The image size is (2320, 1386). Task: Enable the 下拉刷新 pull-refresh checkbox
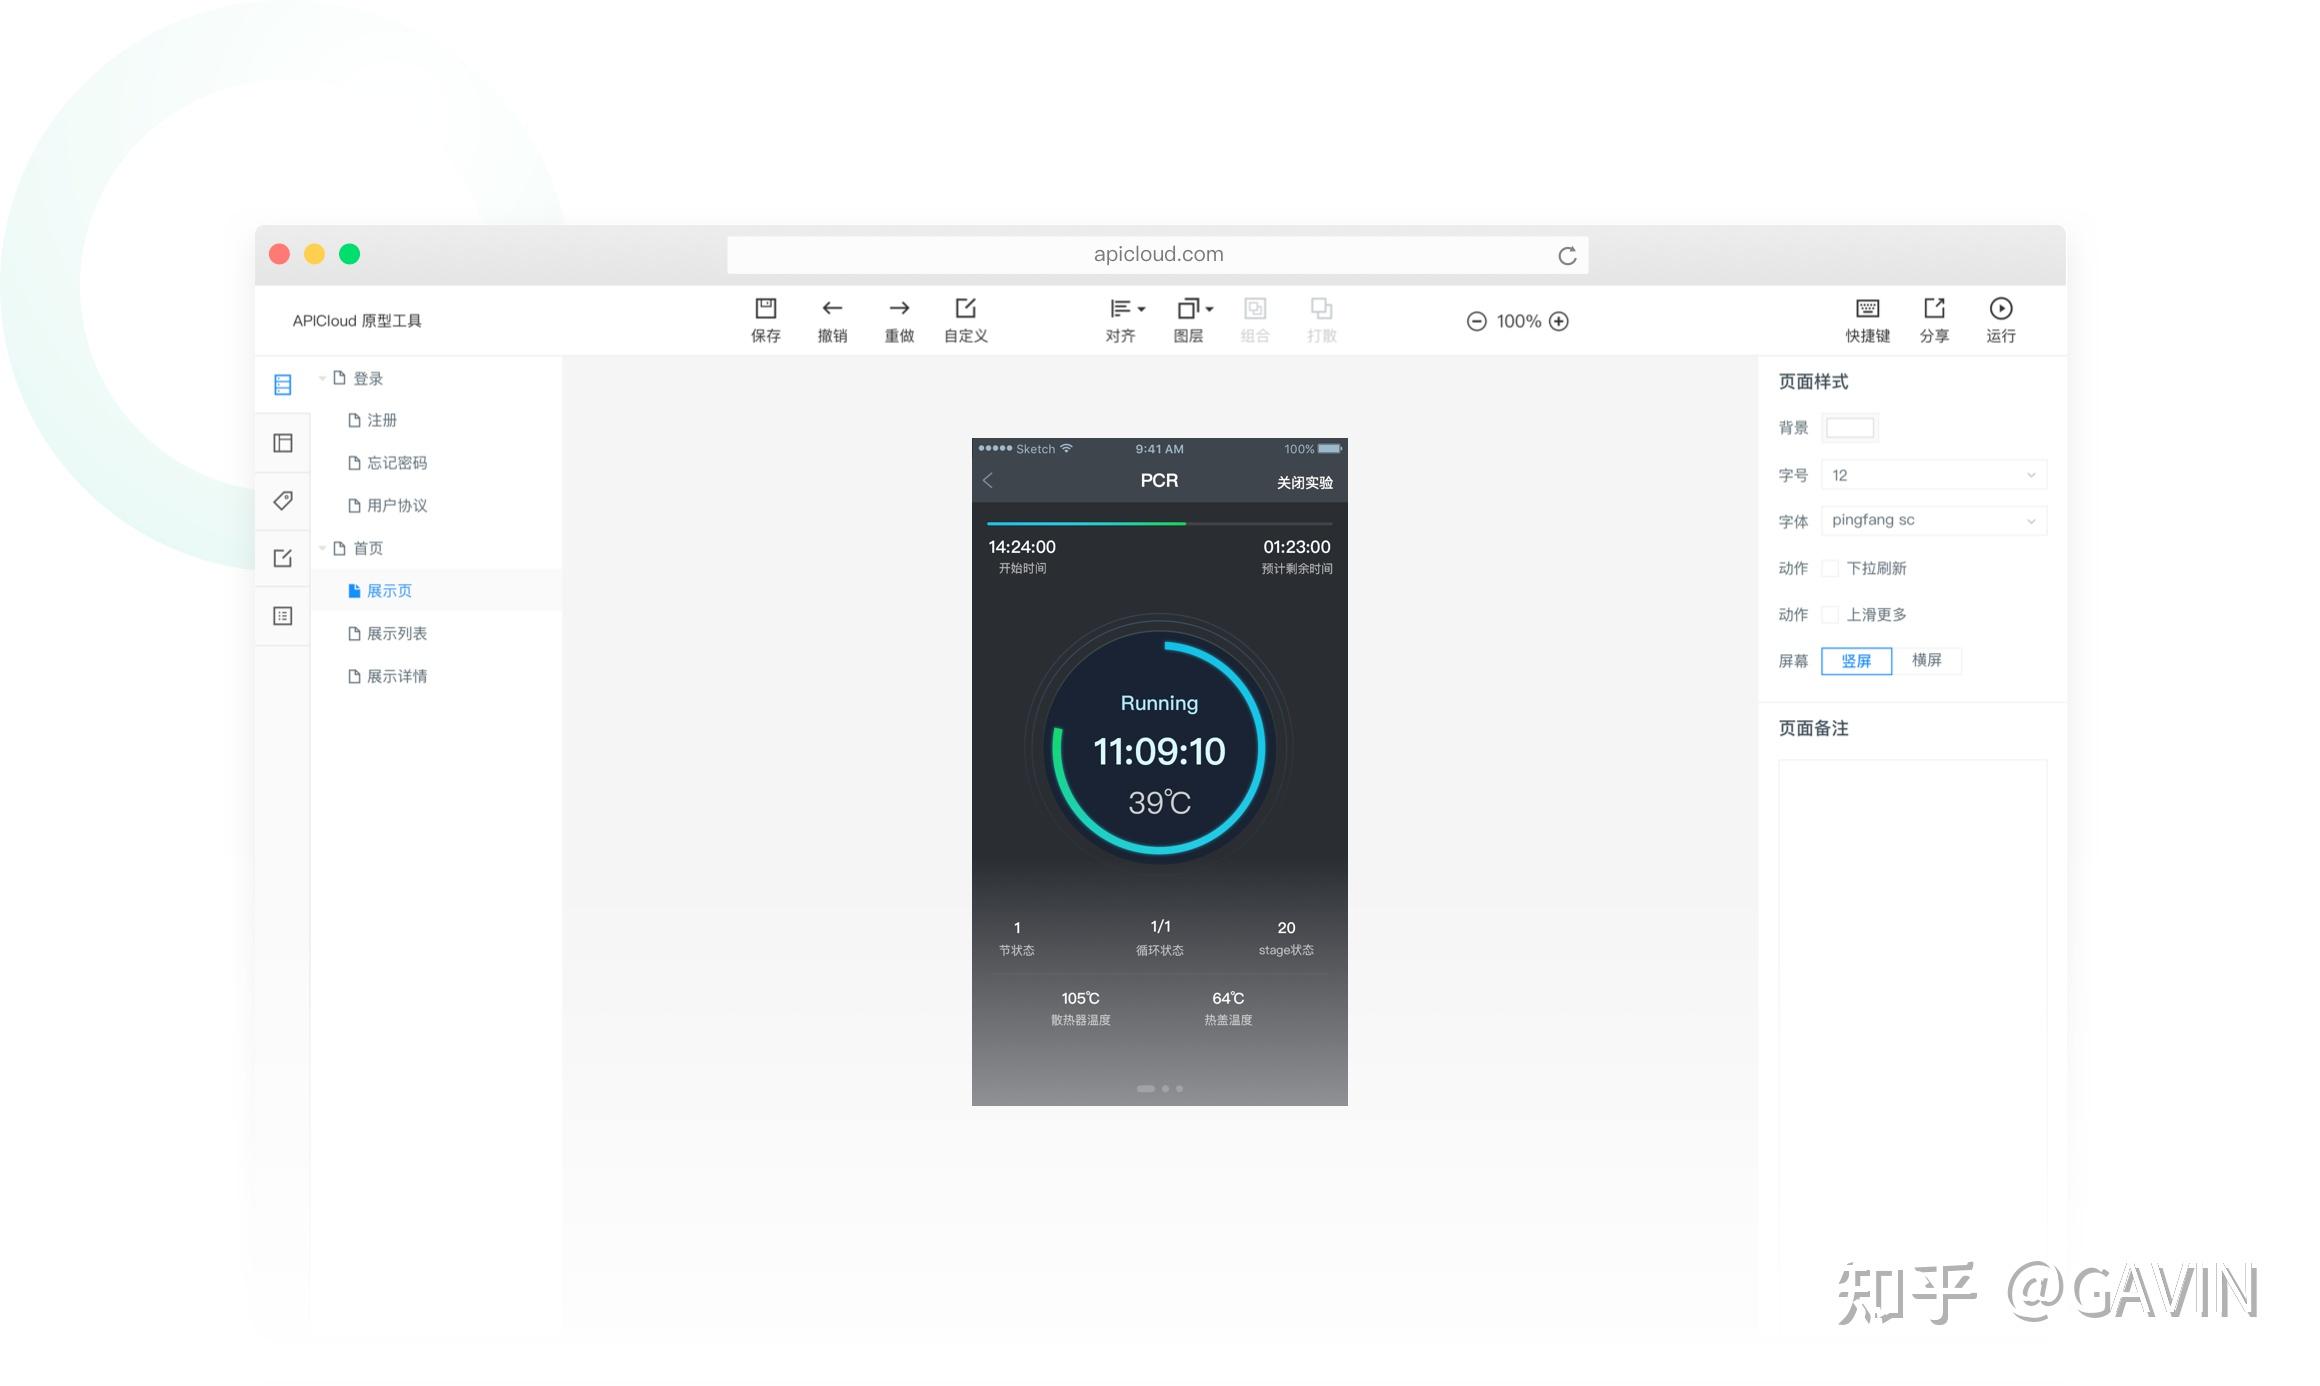(x=1830, y=568)
